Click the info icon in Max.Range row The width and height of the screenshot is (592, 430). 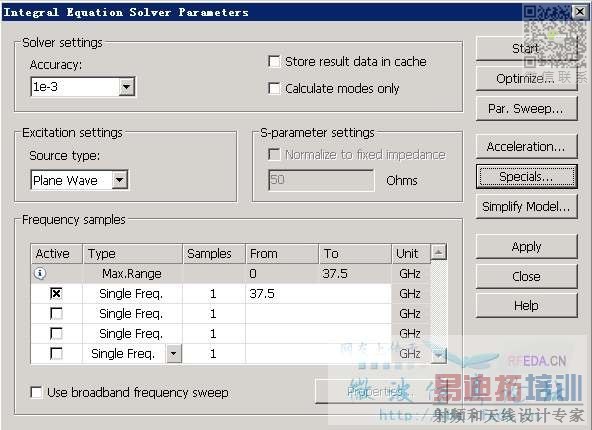[x=40, y=273]
